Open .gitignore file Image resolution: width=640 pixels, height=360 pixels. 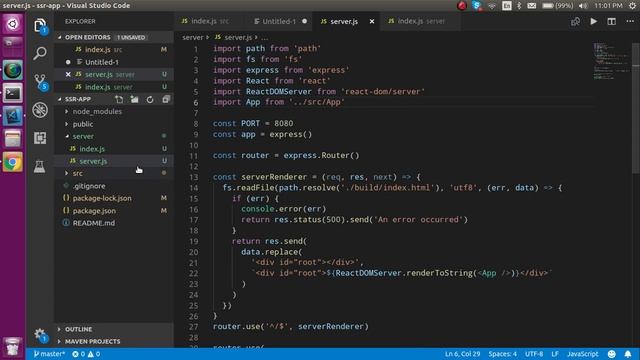(89, 186)
